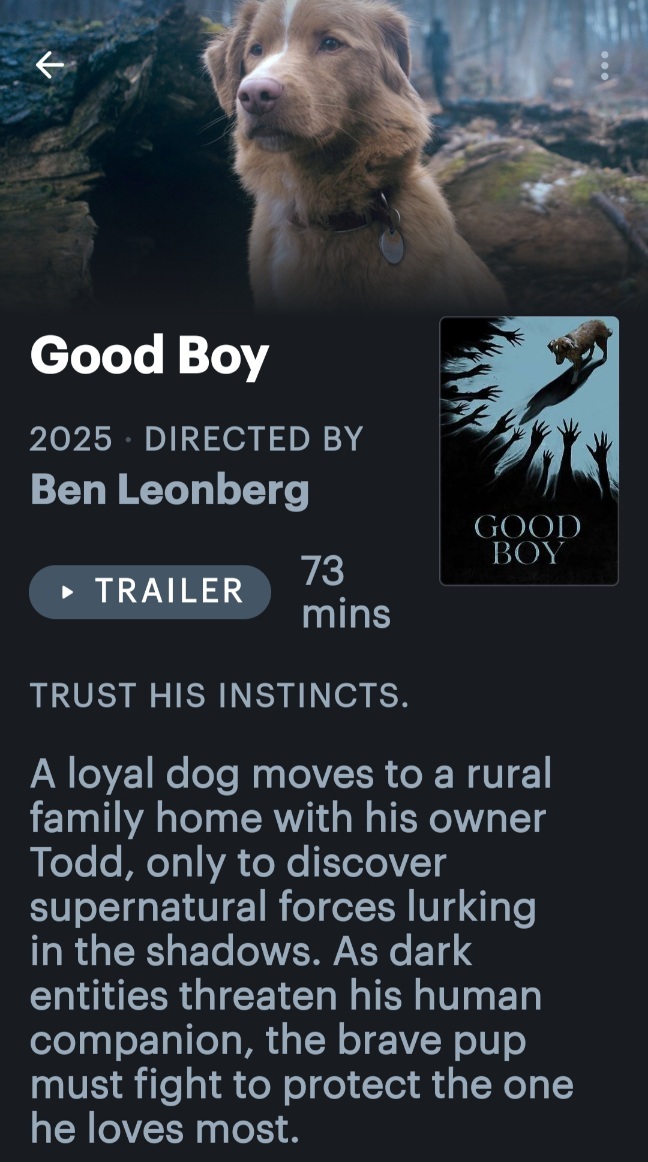Viewport: 648px width, 1162px height.
Task: Tap the Directed By label
Action: pyautogui.click(x=254, y=439)
